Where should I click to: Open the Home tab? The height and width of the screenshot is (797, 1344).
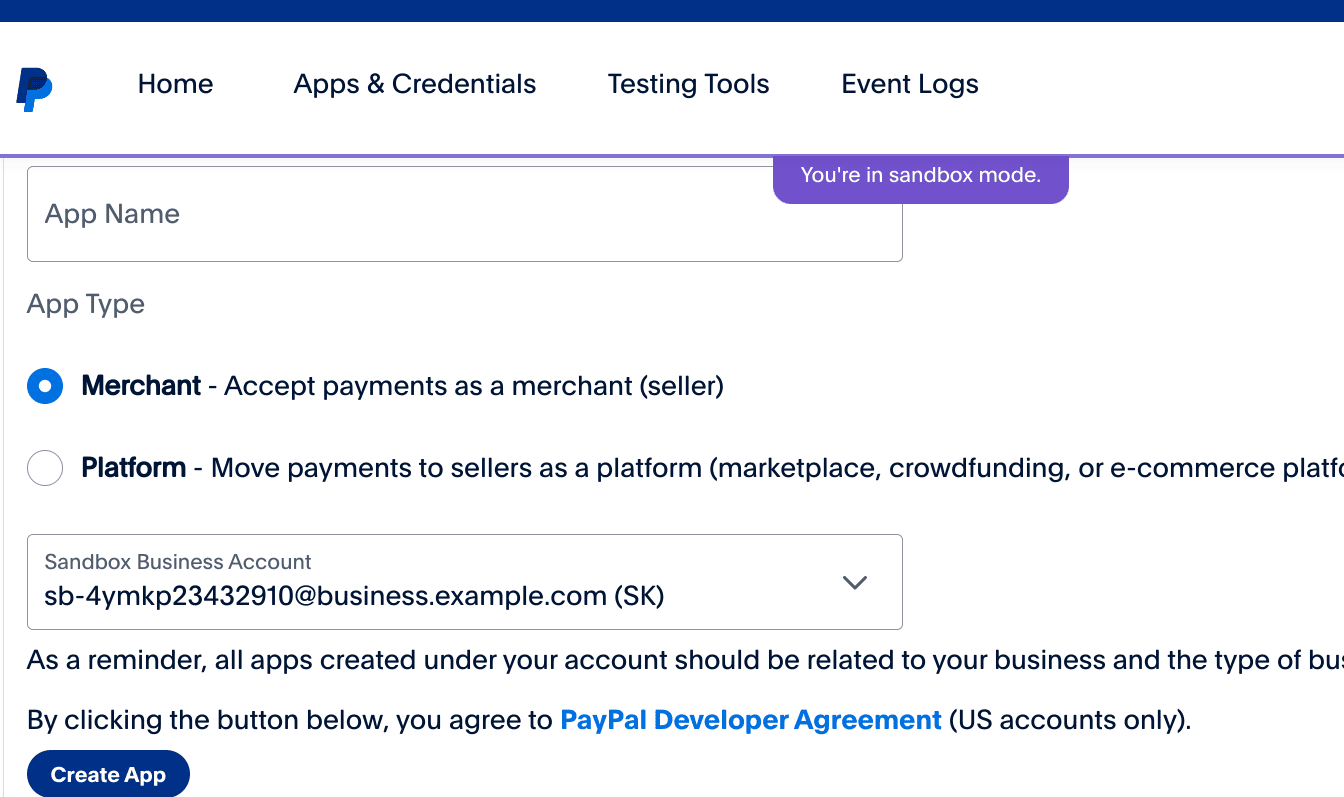[175, 84]
